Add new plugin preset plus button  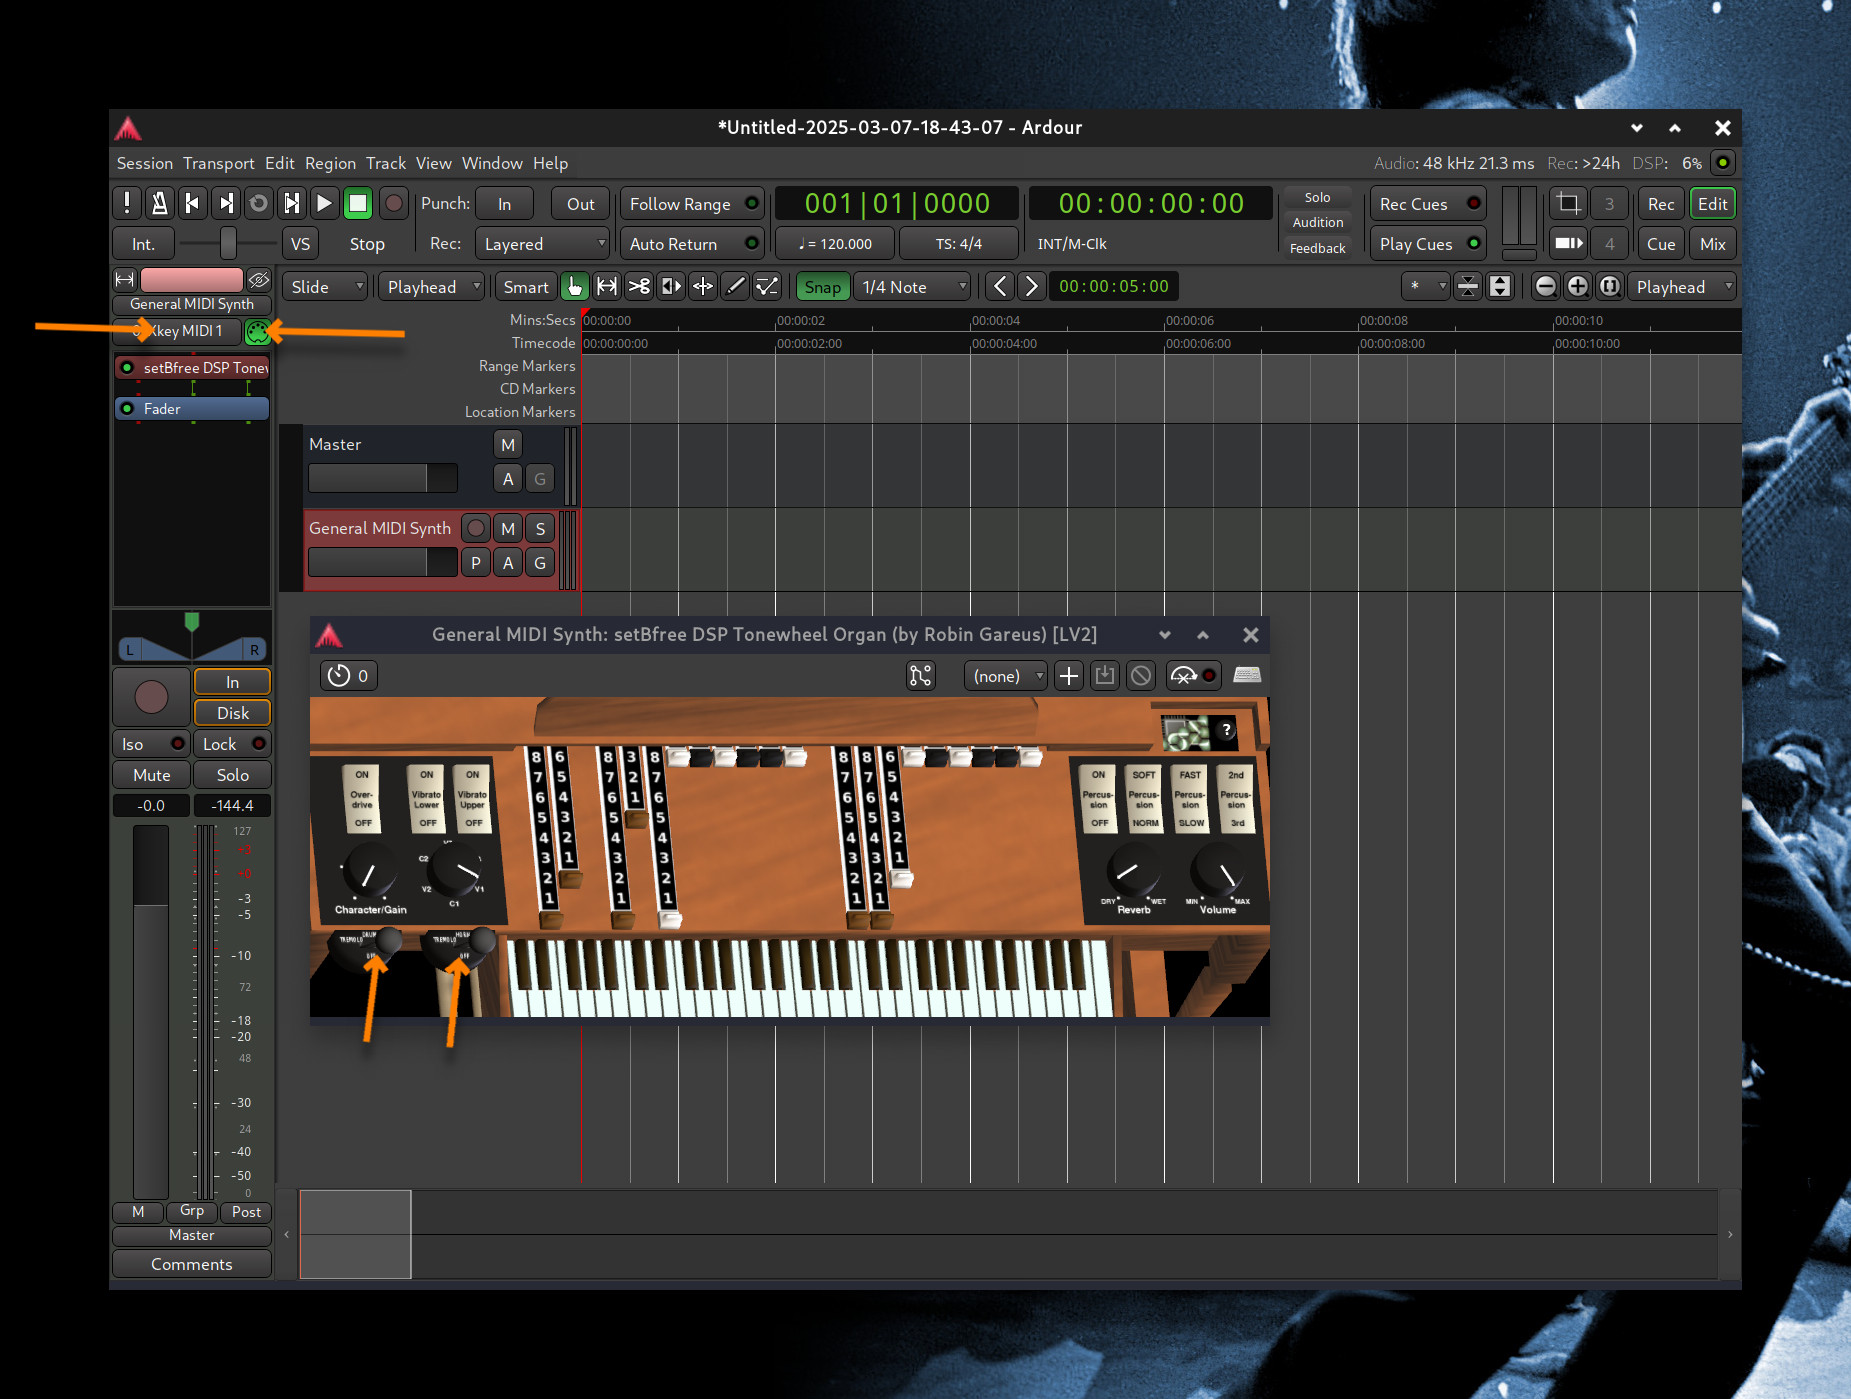point(1068,676)
